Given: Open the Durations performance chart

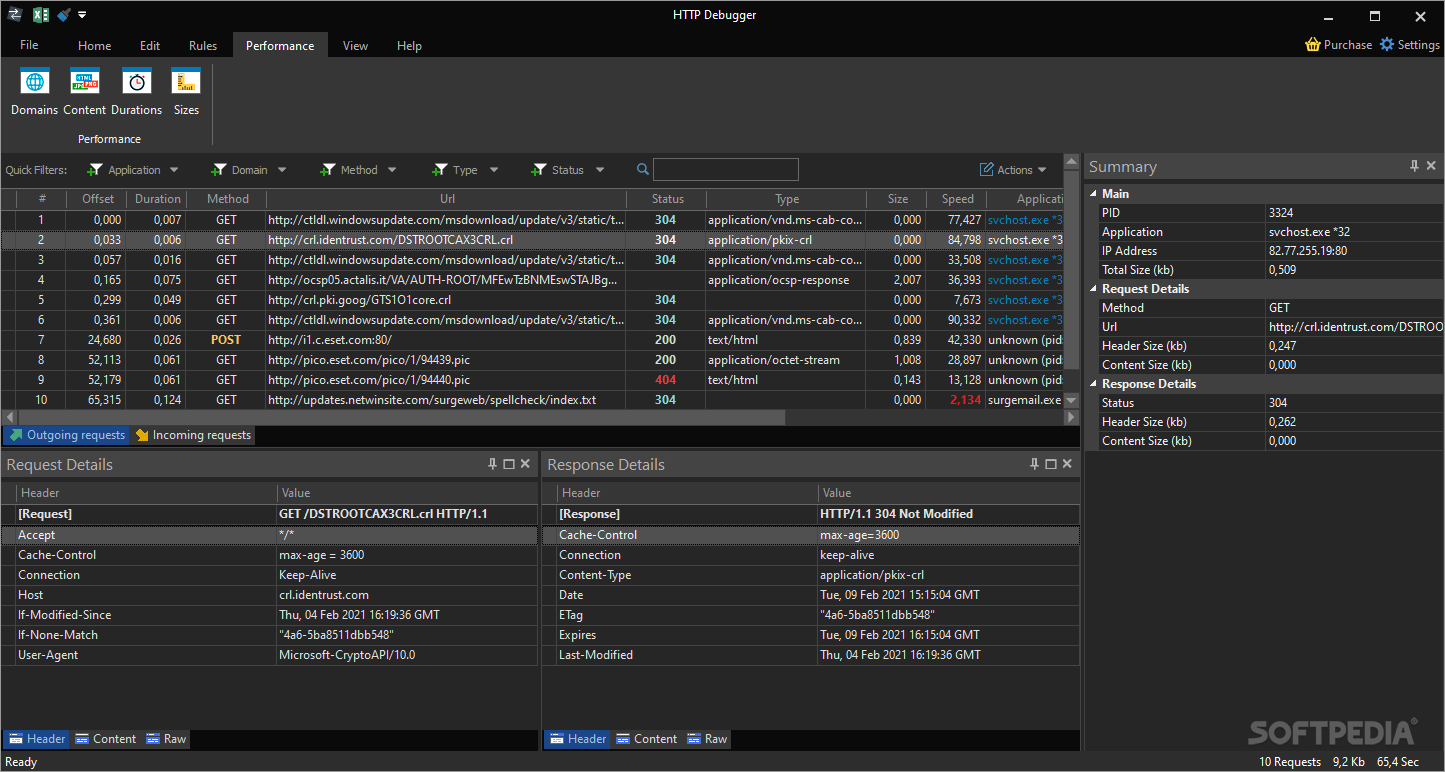Looking at the screenshot, I should [x=136, y=92].
